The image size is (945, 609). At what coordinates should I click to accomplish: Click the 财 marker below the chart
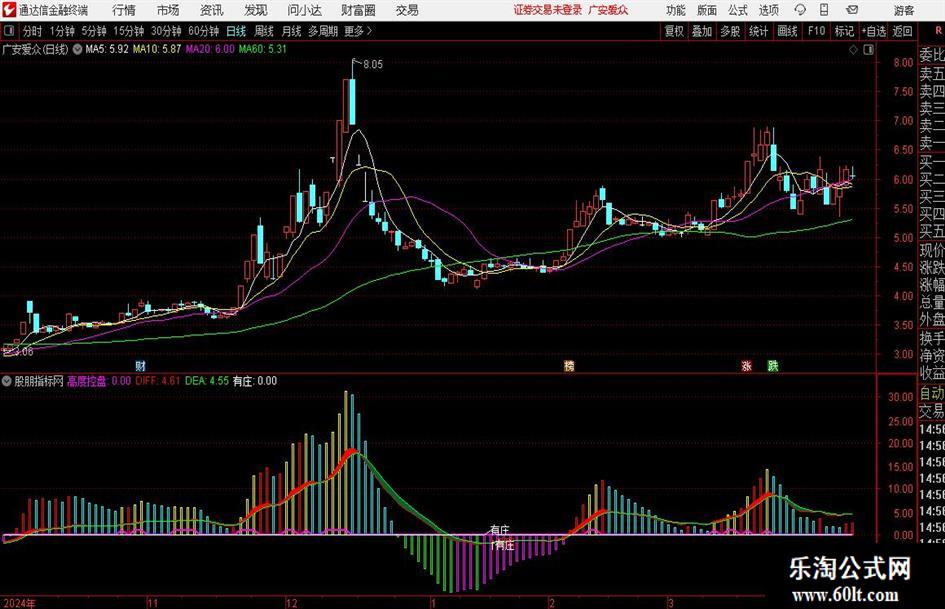pos(140,365)
